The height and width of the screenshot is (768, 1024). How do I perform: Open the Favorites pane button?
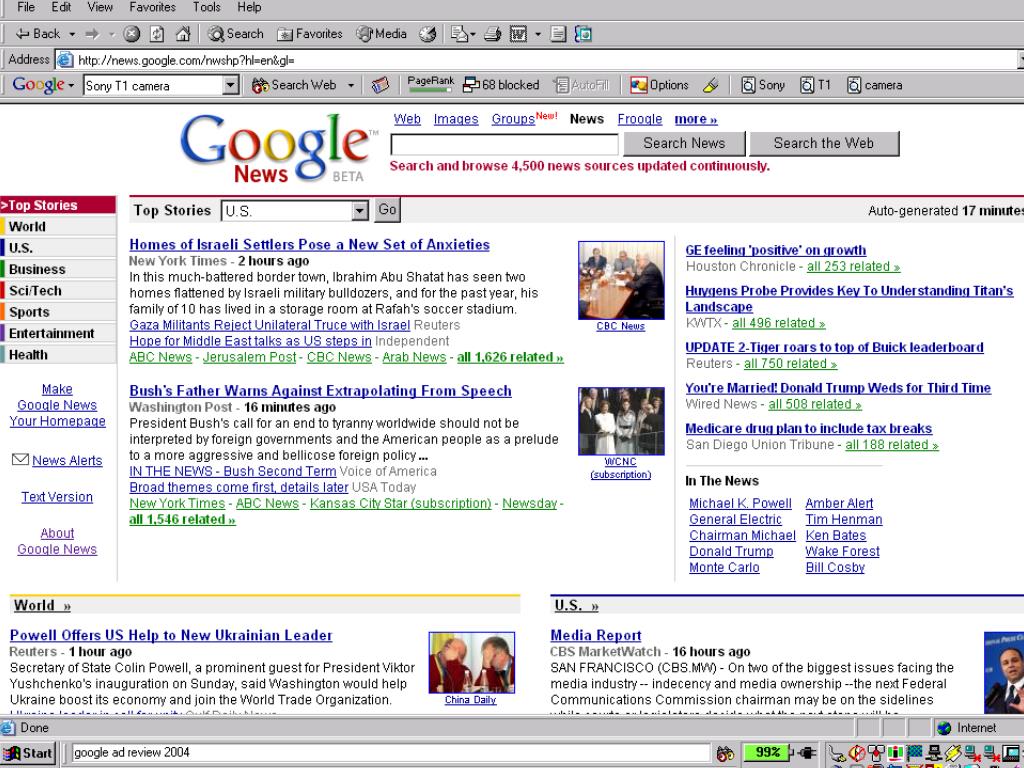pos(310,34)
